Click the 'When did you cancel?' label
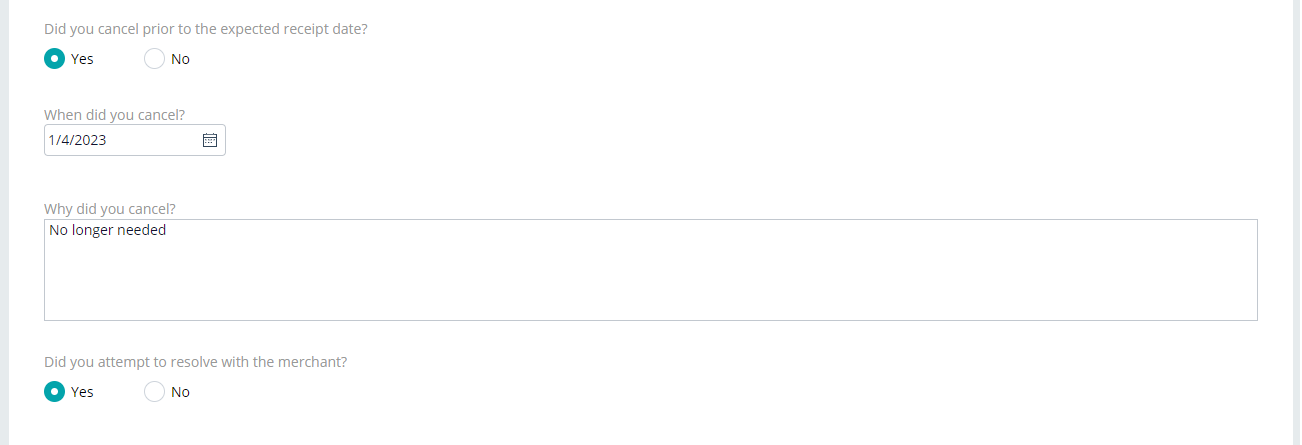Viewport: 1302px width, 445px height. click(114, 114)
